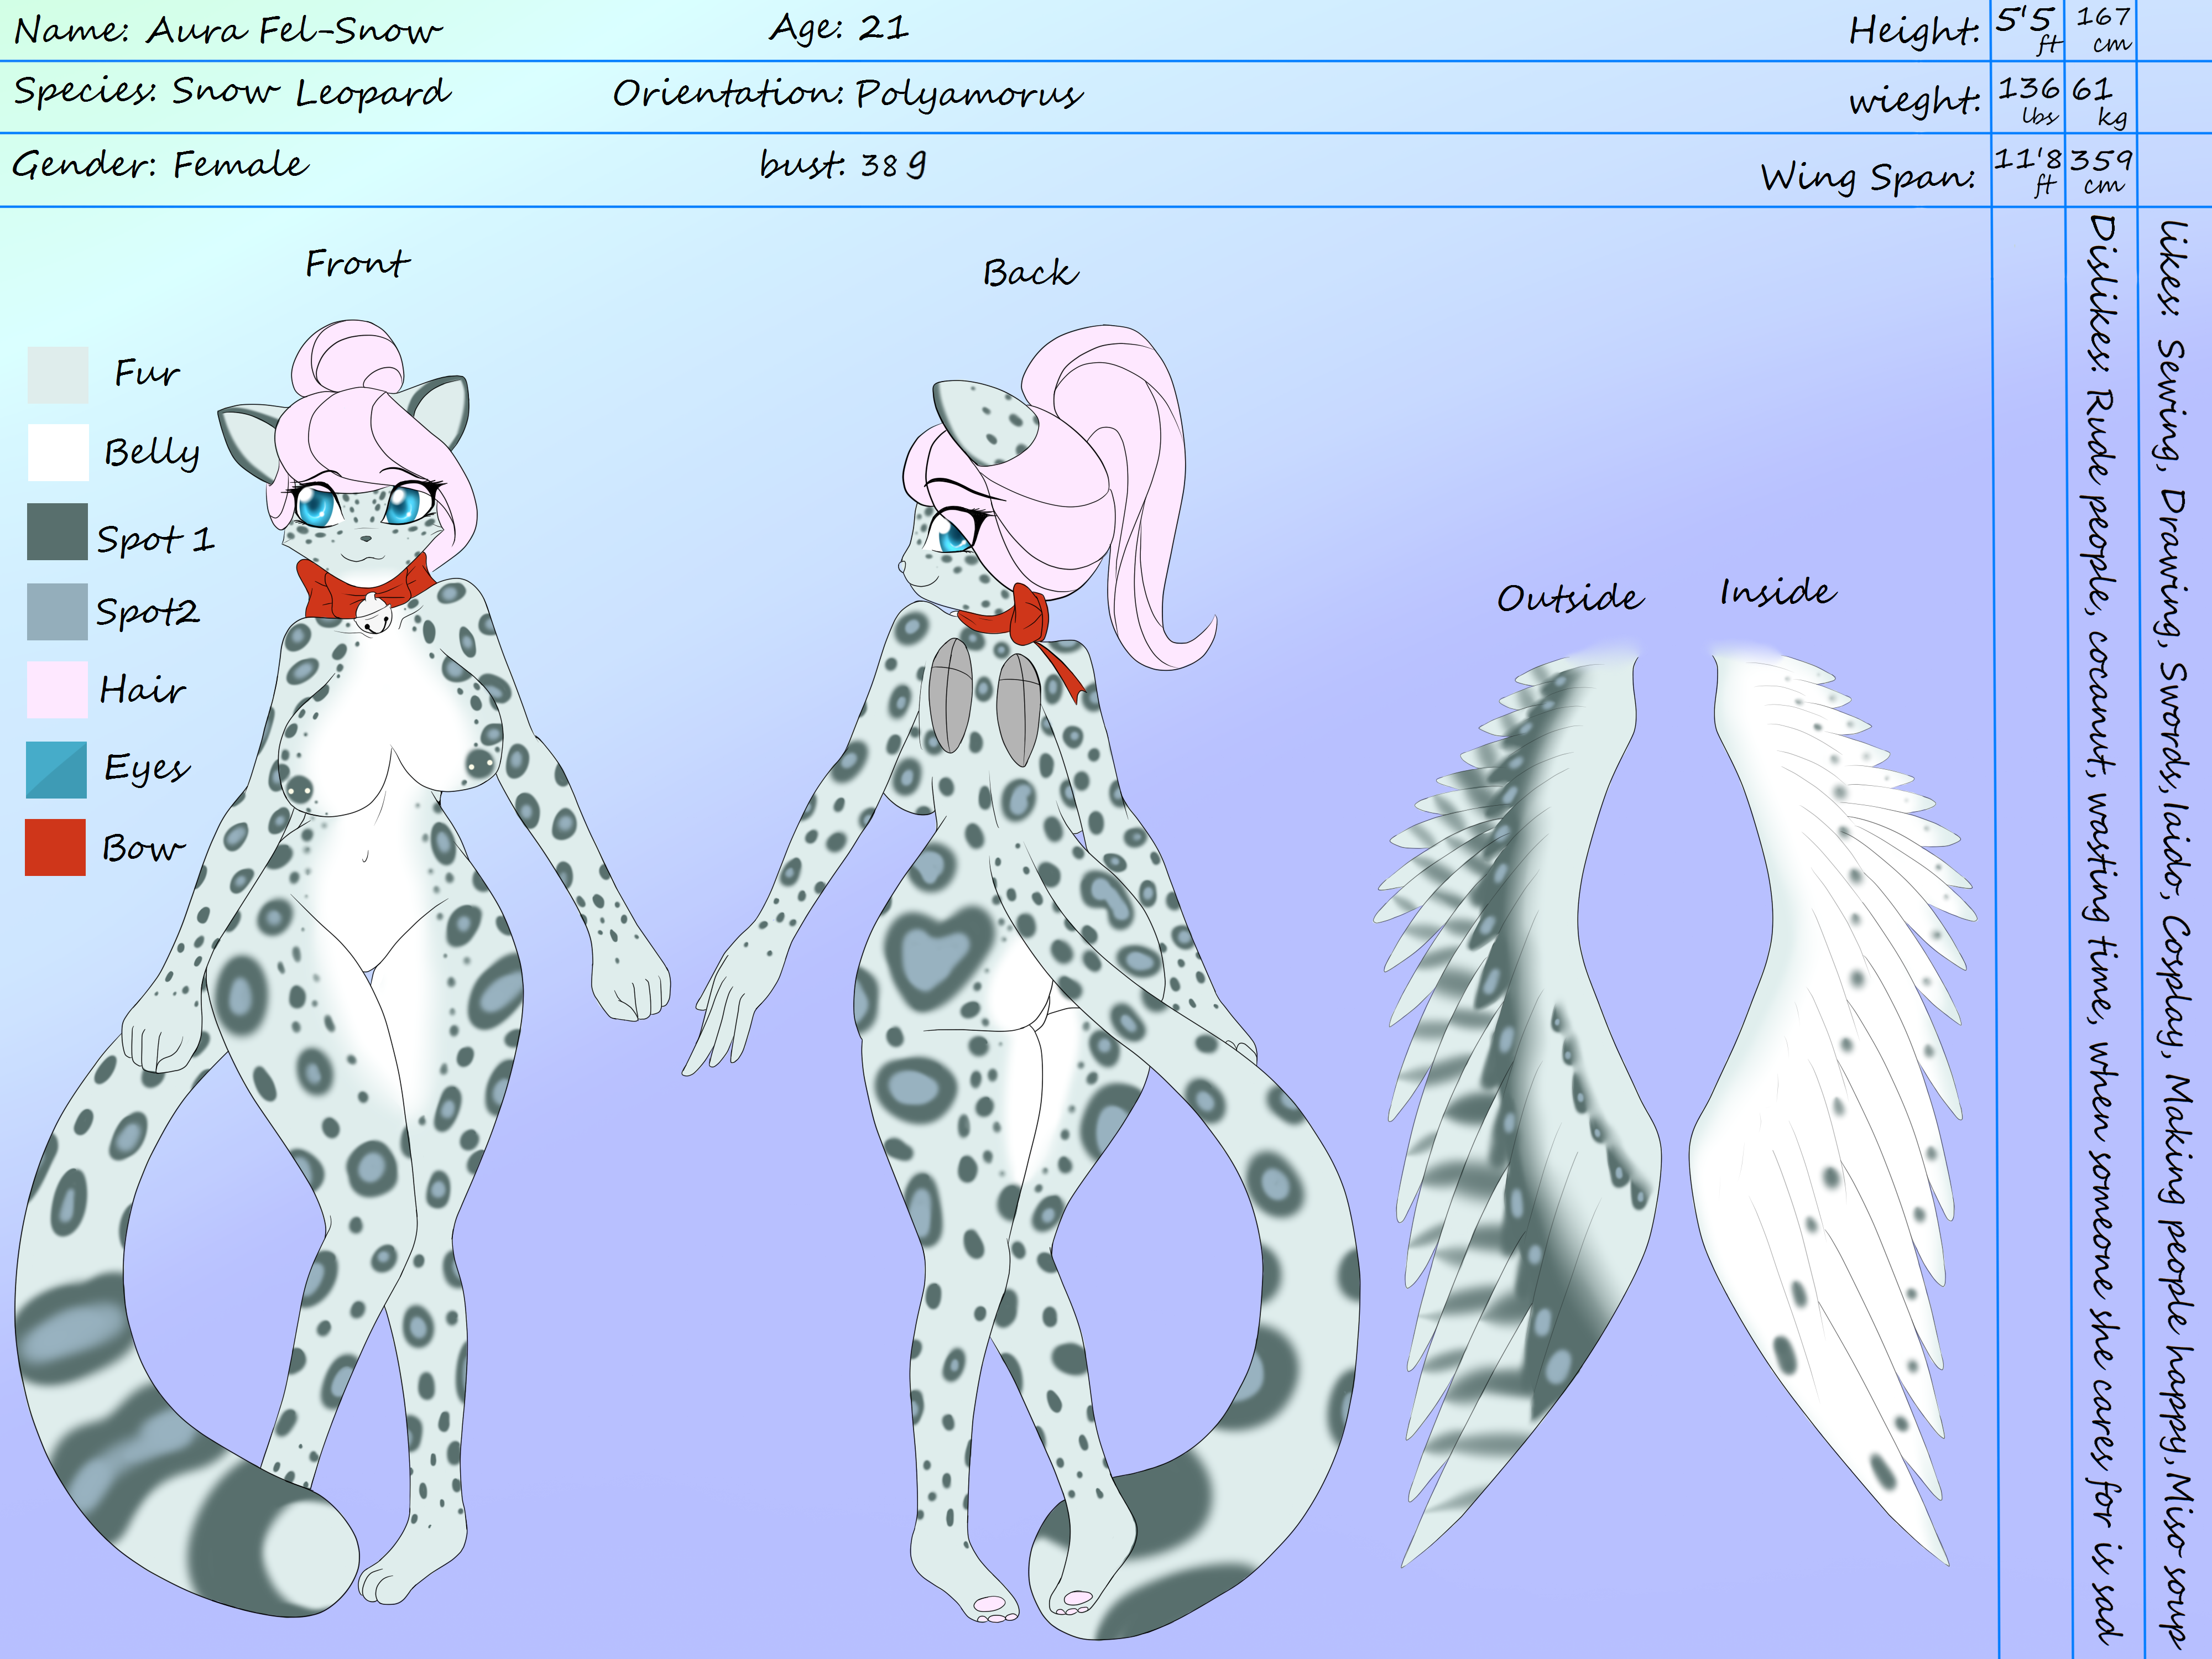Click the red Bow color swatch

56,848
